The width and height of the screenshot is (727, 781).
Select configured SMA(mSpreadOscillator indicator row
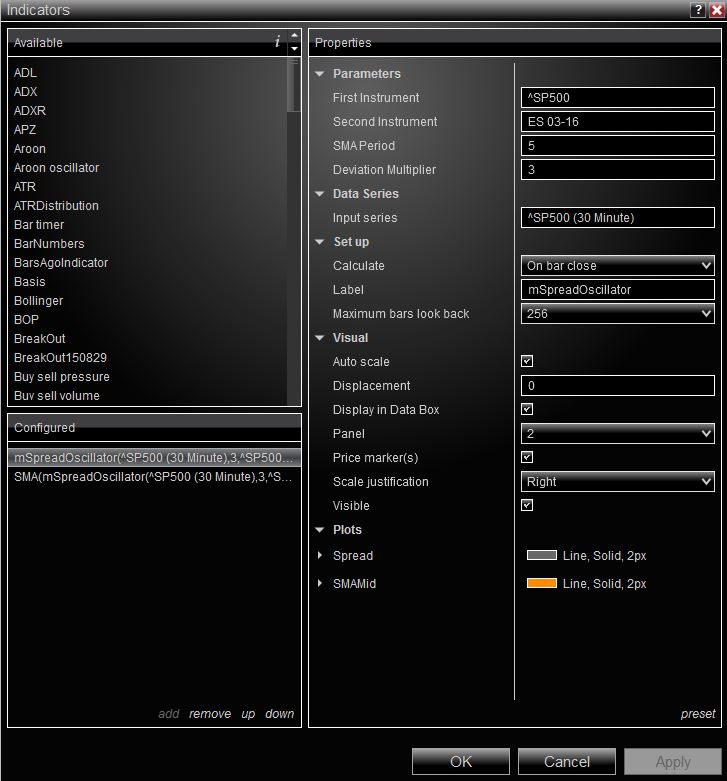click(x=154, y=477)
